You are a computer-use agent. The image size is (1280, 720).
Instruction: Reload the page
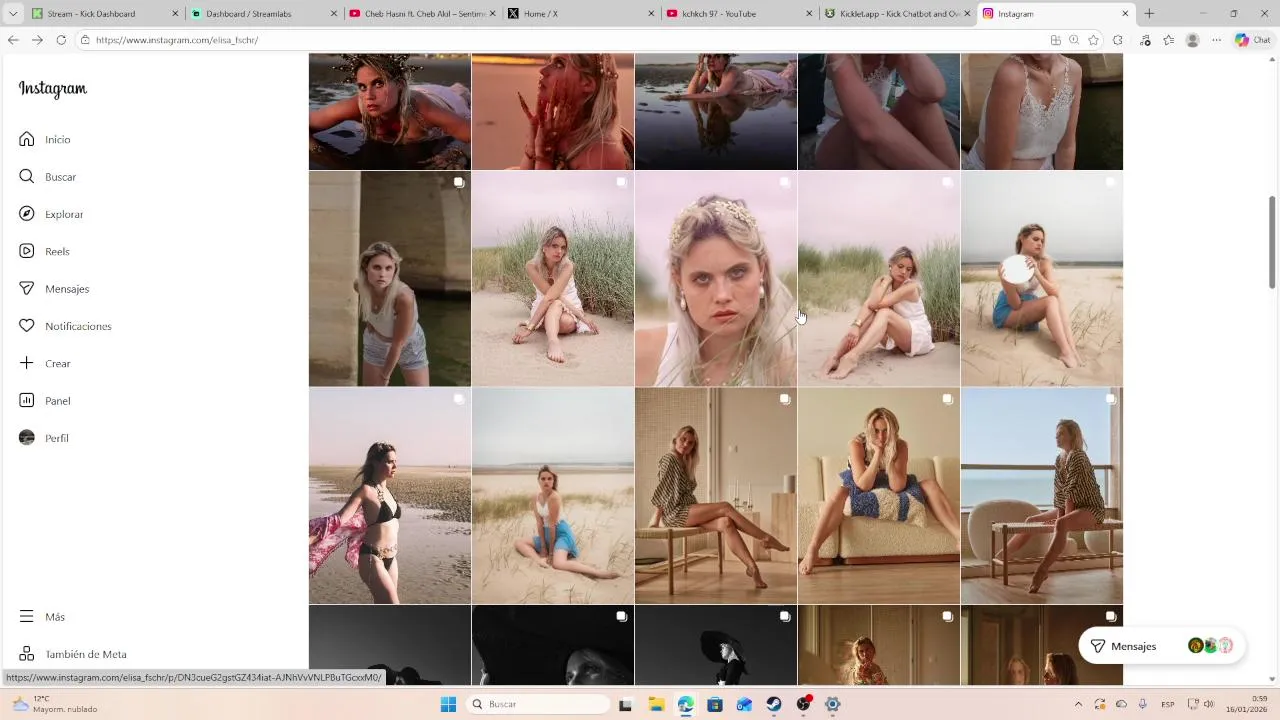61,40
